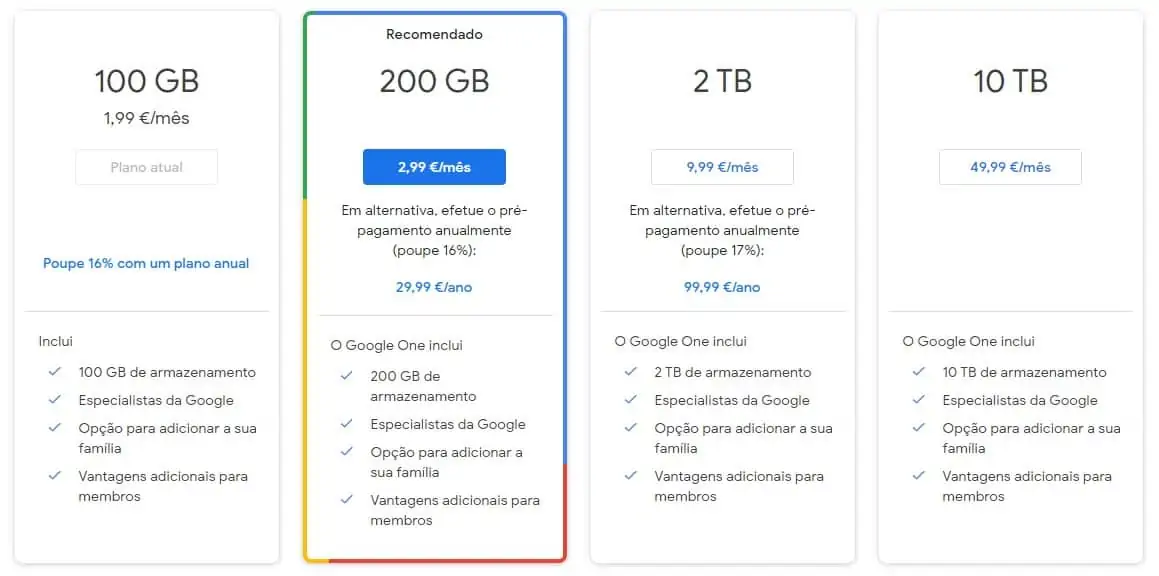Click the 2,99 €/mês blue button

pos(434,167)
